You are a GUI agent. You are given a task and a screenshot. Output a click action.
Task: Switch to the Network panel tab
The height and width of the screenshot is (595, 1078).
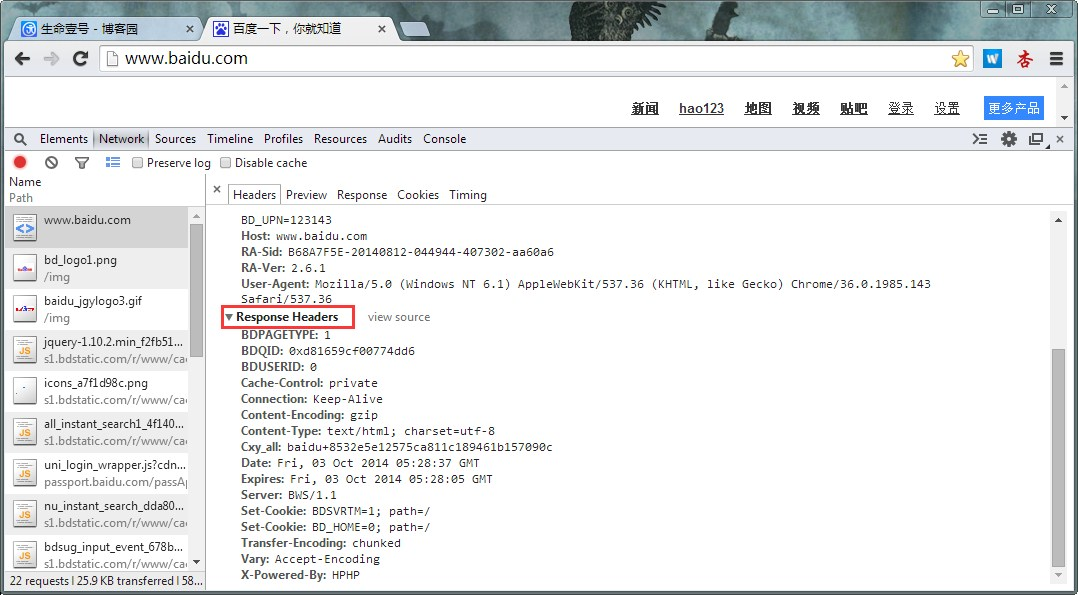pos(122,139)
